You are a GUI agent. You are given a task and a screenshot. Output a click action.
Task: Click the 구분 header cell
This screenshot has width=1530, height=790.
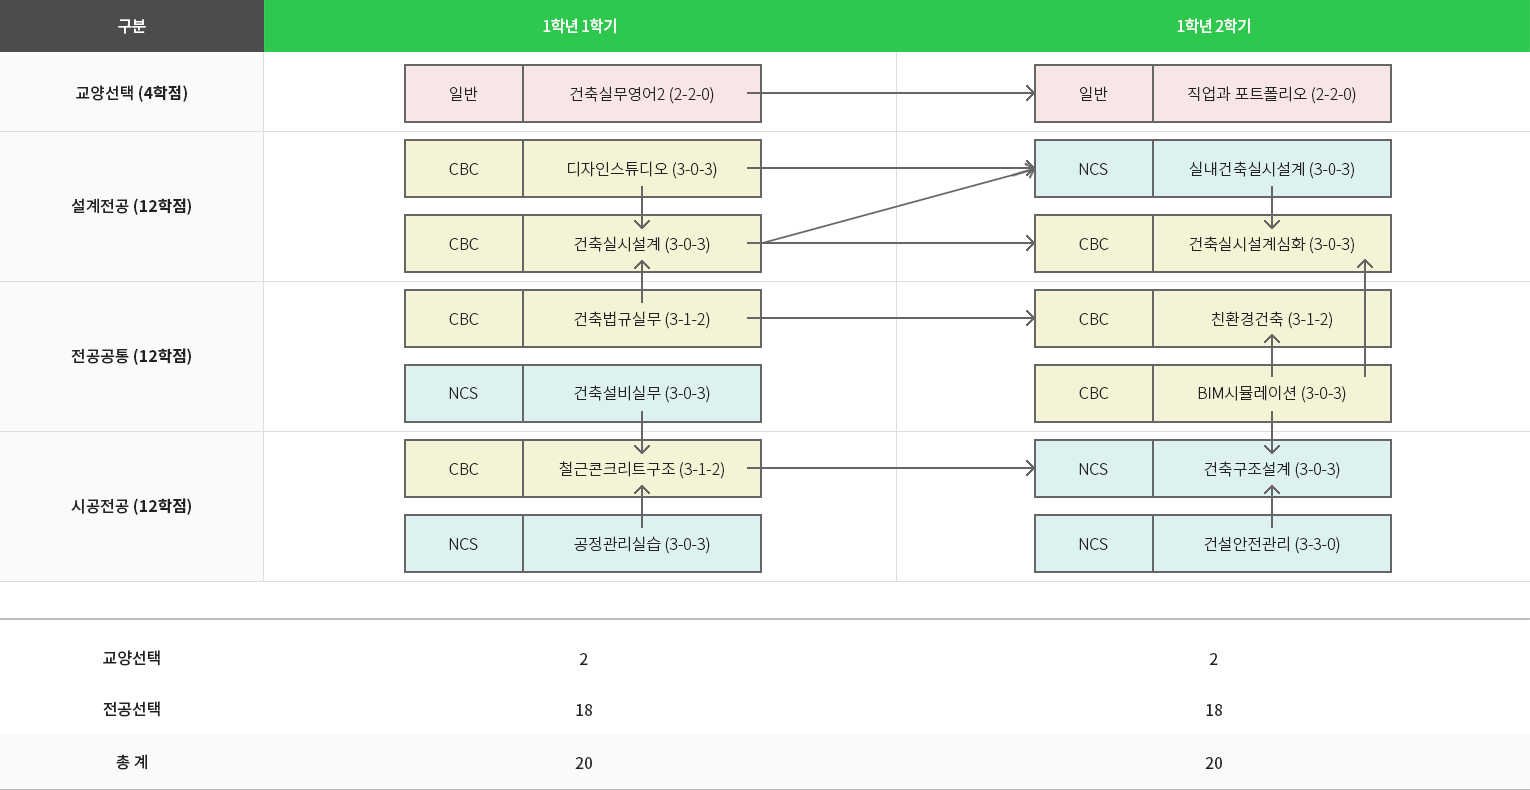pyautogui.click(x=132, y=26)
